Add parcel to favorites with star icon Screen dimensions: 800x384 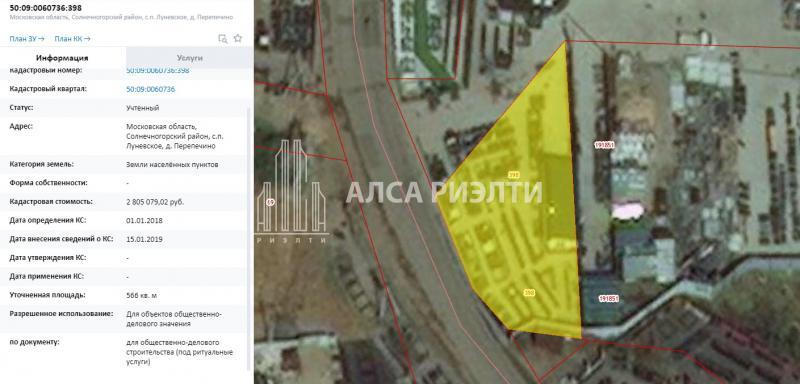pyautogui.click(x=238, y=38)
